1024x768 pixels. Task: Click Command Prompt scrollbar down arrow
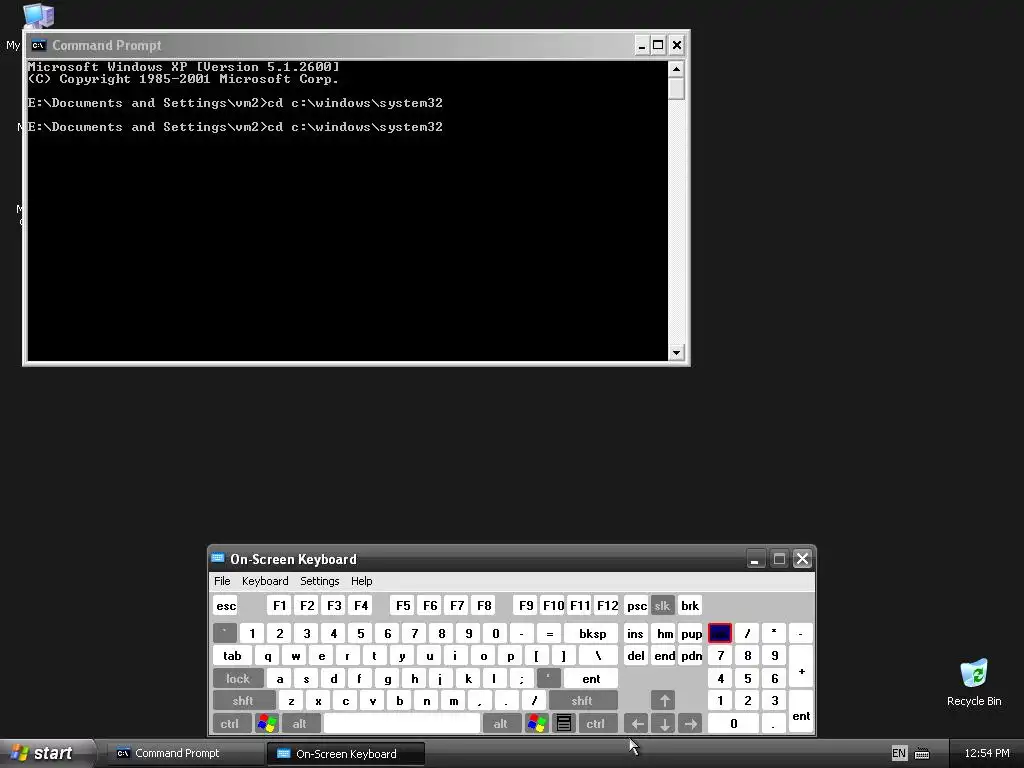(676, 353)
